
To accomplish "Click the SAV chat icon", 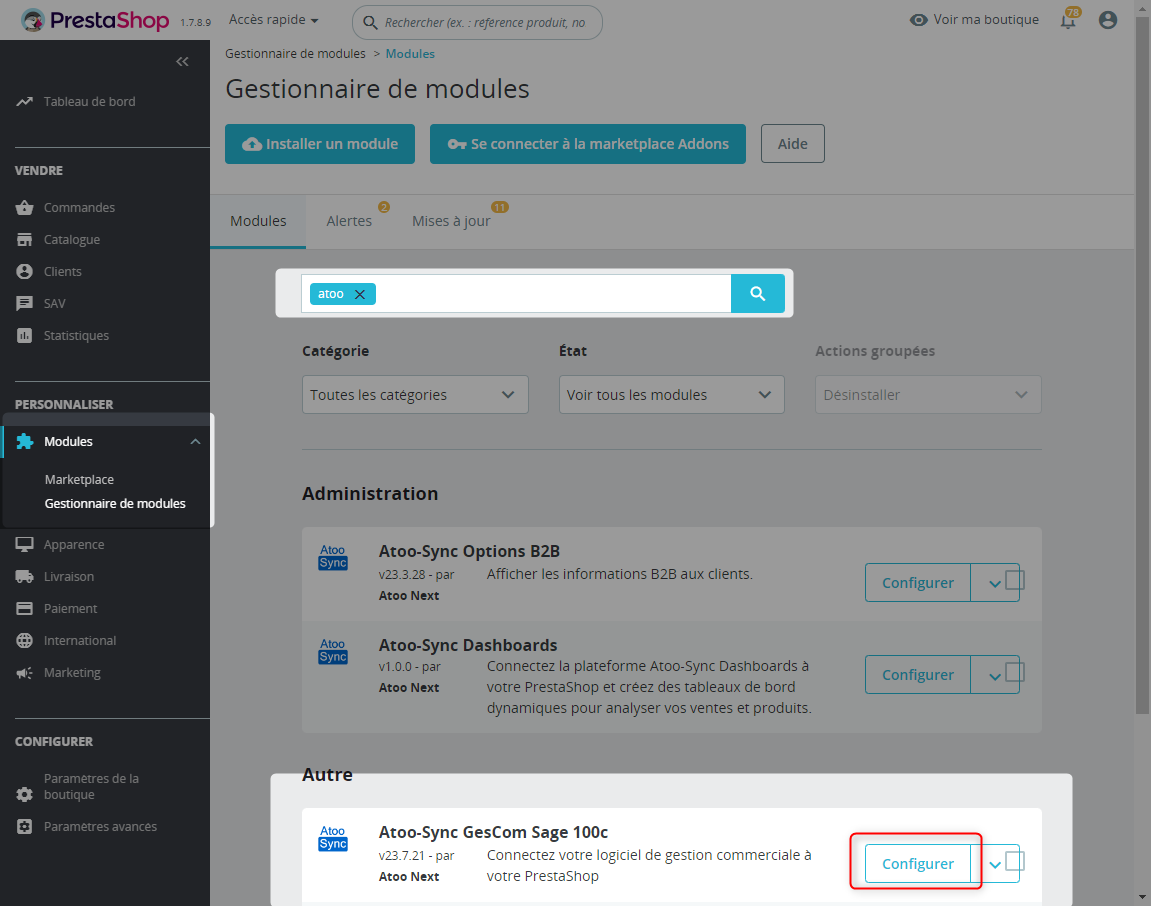I will 24,303.
